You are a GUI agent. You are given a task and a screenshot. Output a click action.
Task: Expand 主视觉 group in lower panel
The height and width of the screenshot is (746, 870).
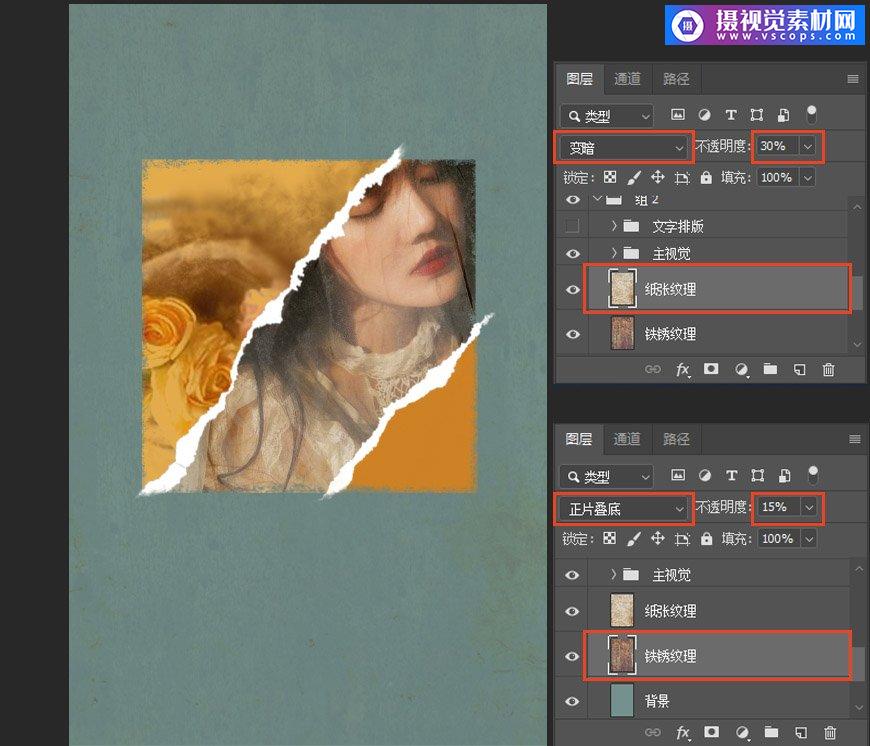[614, 575]
